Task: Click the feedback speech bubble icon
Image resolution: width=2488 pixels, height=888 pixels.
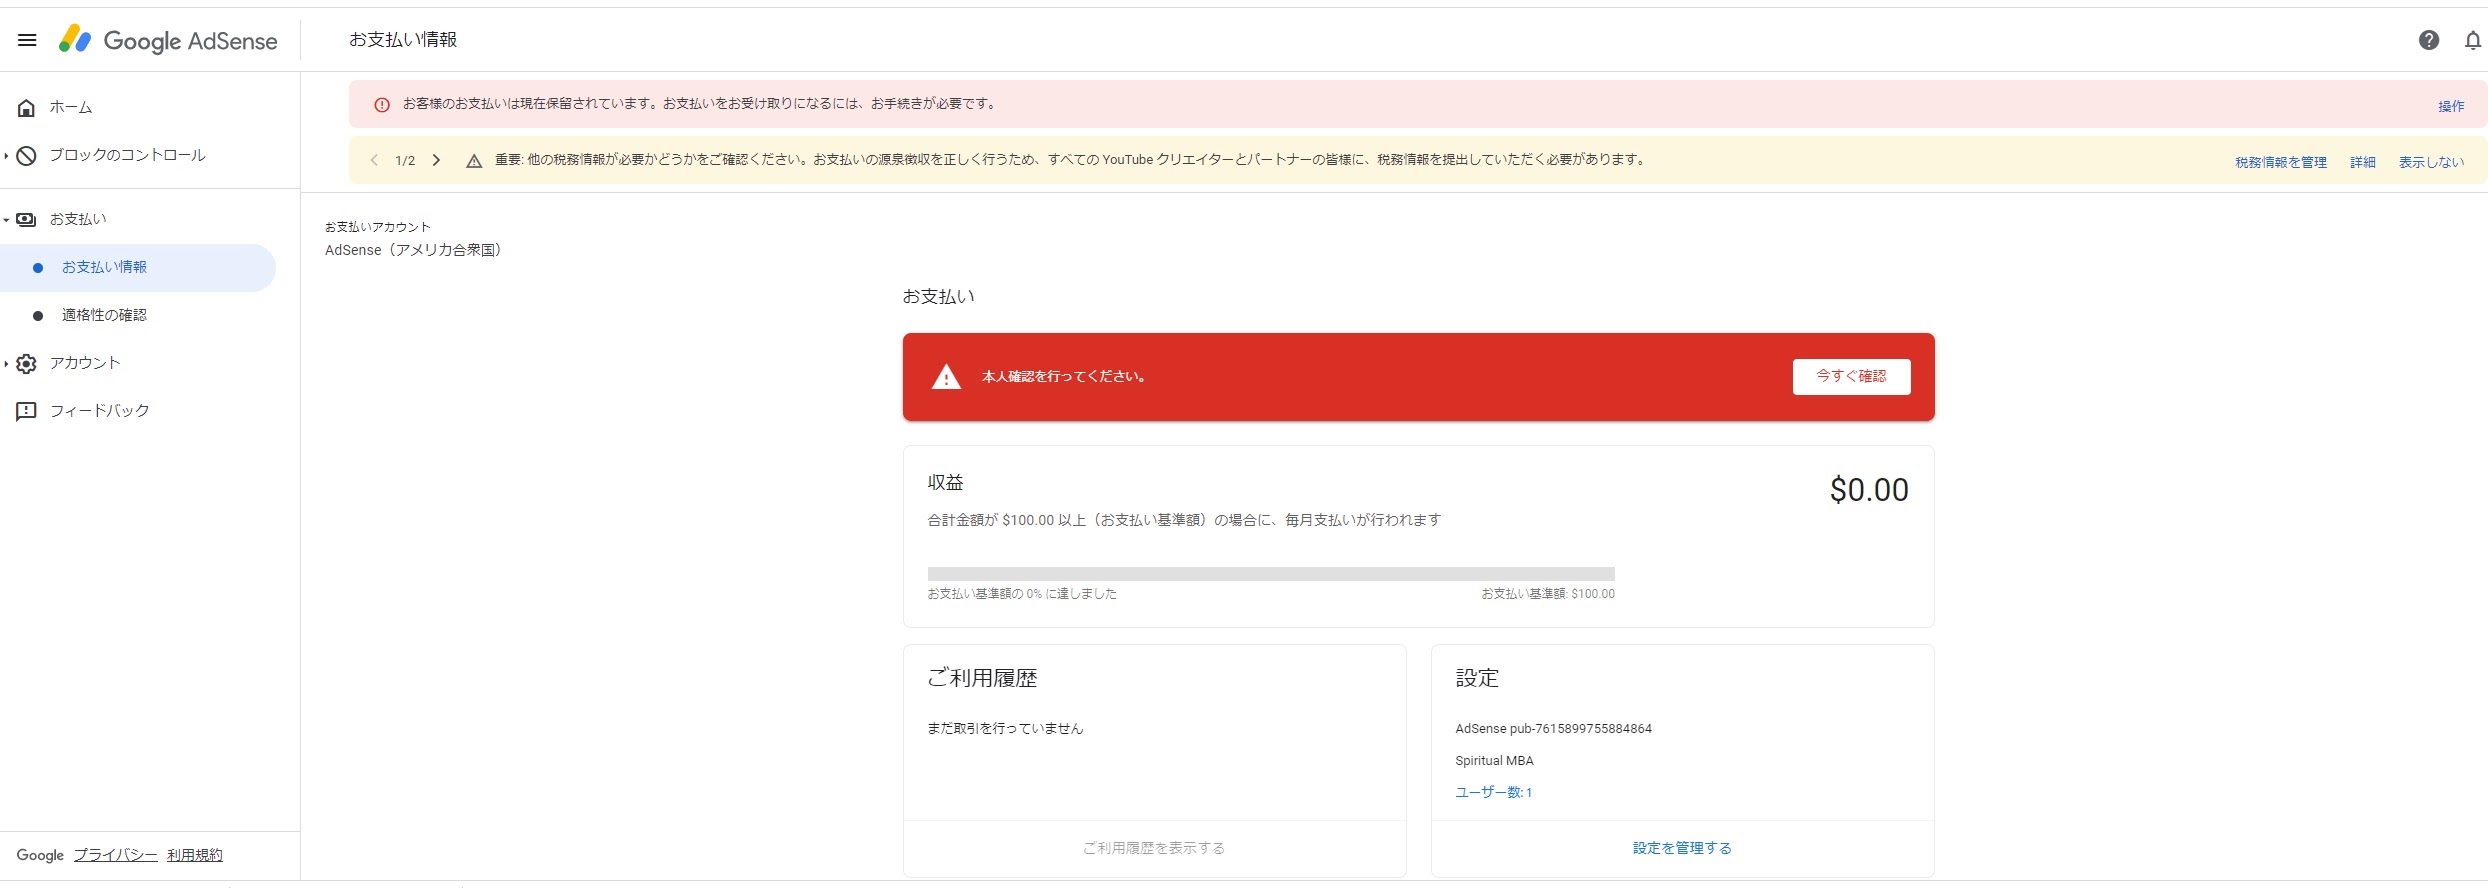Action: (27, 411)
